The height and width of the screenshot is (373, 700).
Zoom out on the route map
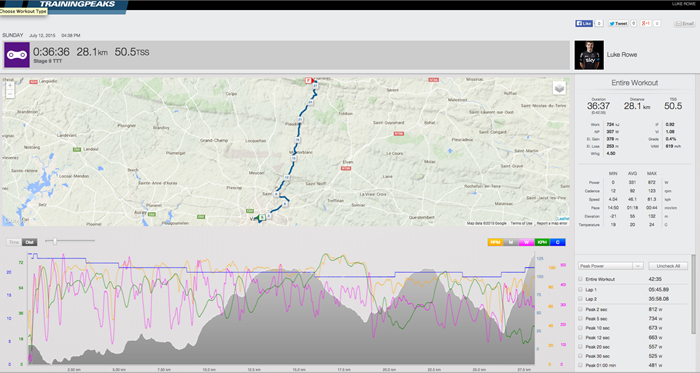[10, 94]
